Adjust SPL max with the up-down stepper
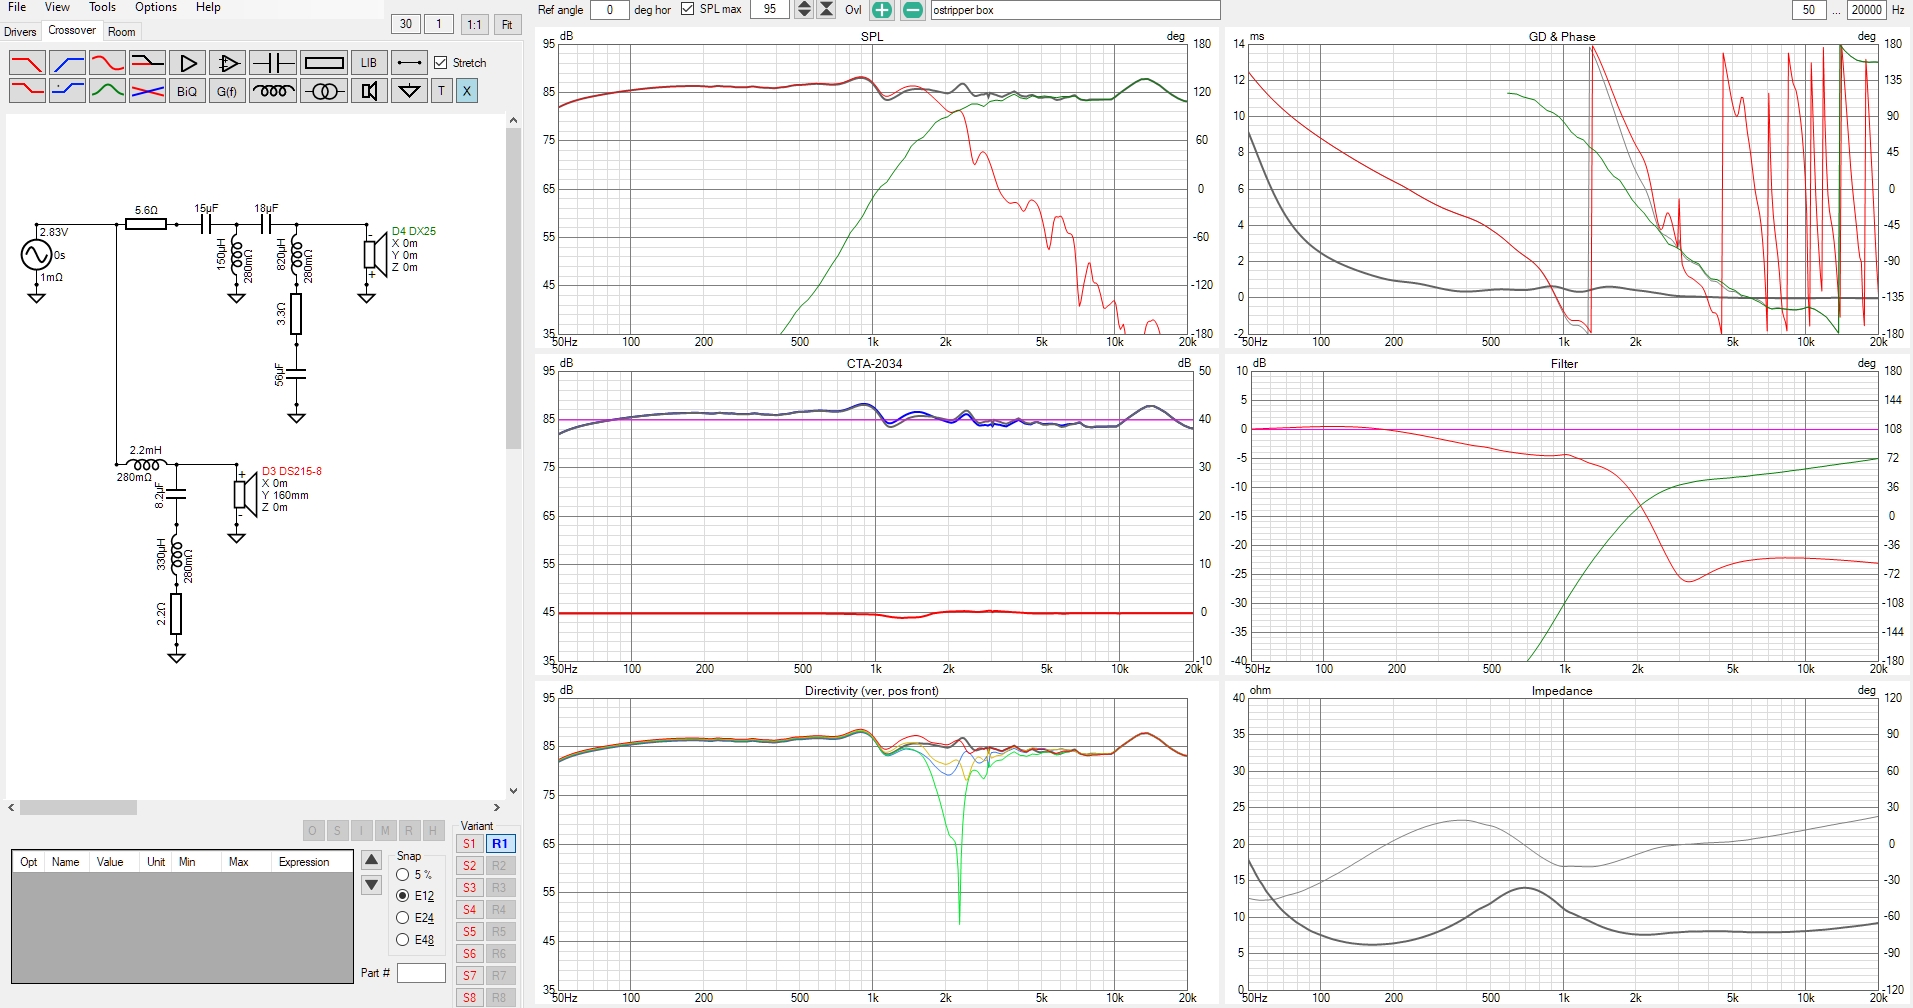 pyautogui.click(x=803, y=10)
